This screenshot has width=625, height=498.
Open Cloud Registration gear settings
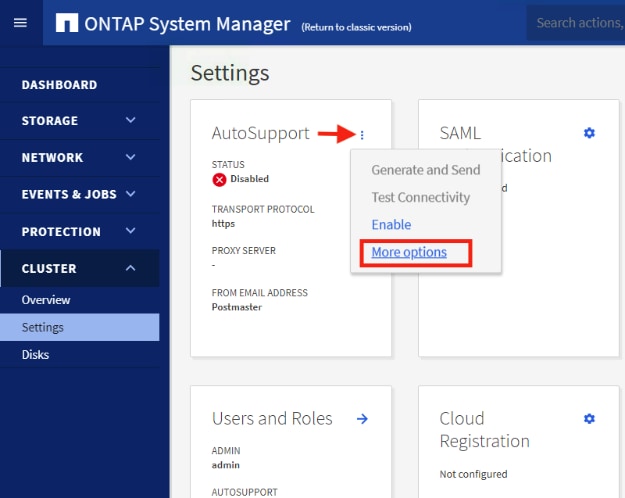pos(589,419)
